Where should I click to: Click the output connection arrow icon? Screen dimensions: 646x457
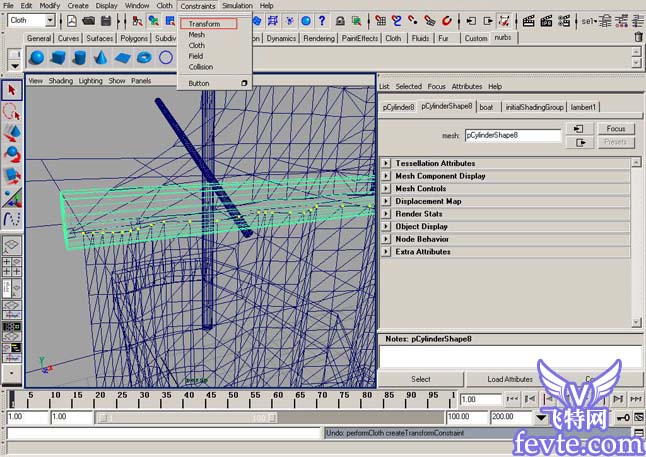(580, 143)
